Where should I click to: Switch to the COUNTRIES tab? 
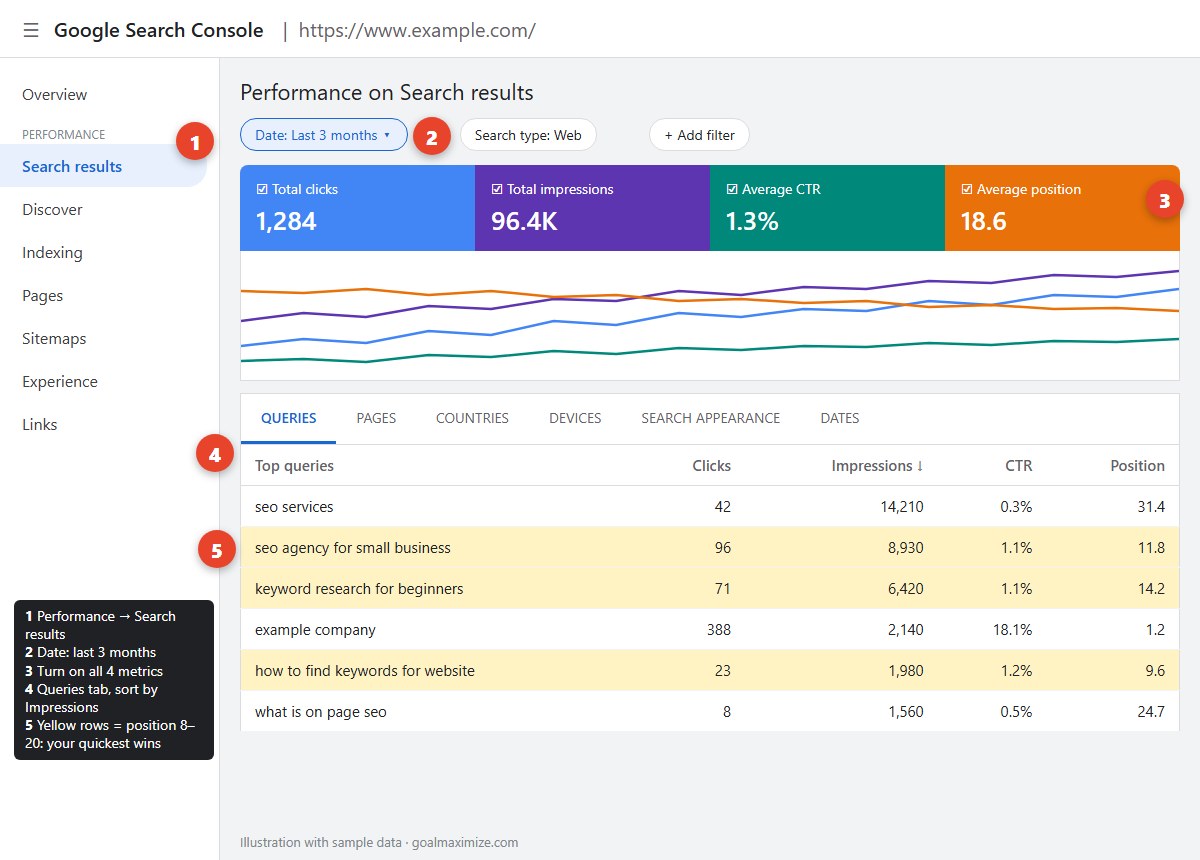pyautogui.click(x=472, y=418)
